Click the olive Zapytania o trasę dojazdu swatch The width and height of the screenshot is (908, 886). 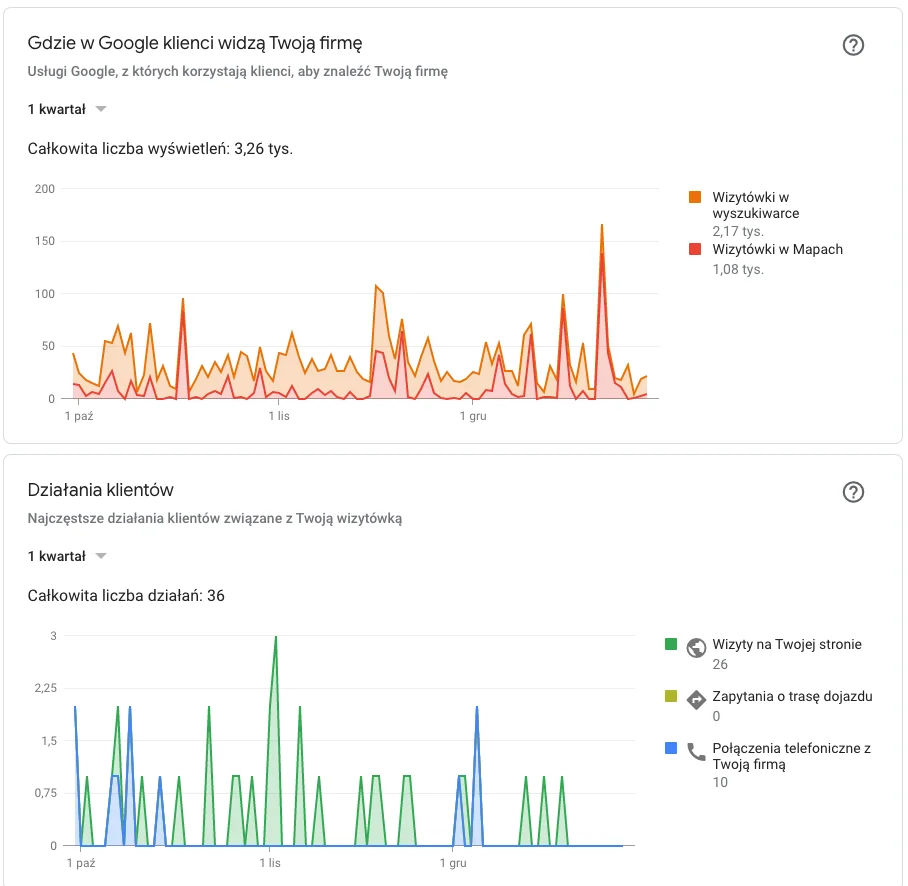coord(671,697)
